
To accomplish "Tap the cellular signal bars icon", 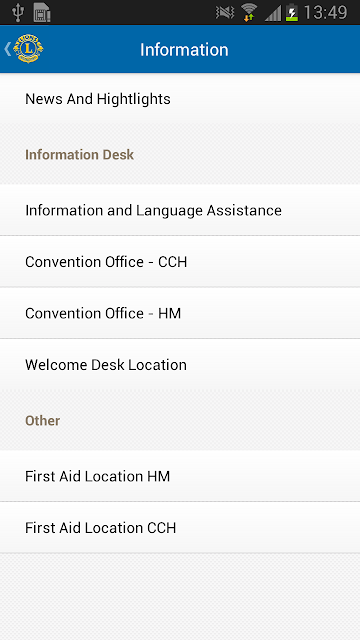I will tap(273, 13).
